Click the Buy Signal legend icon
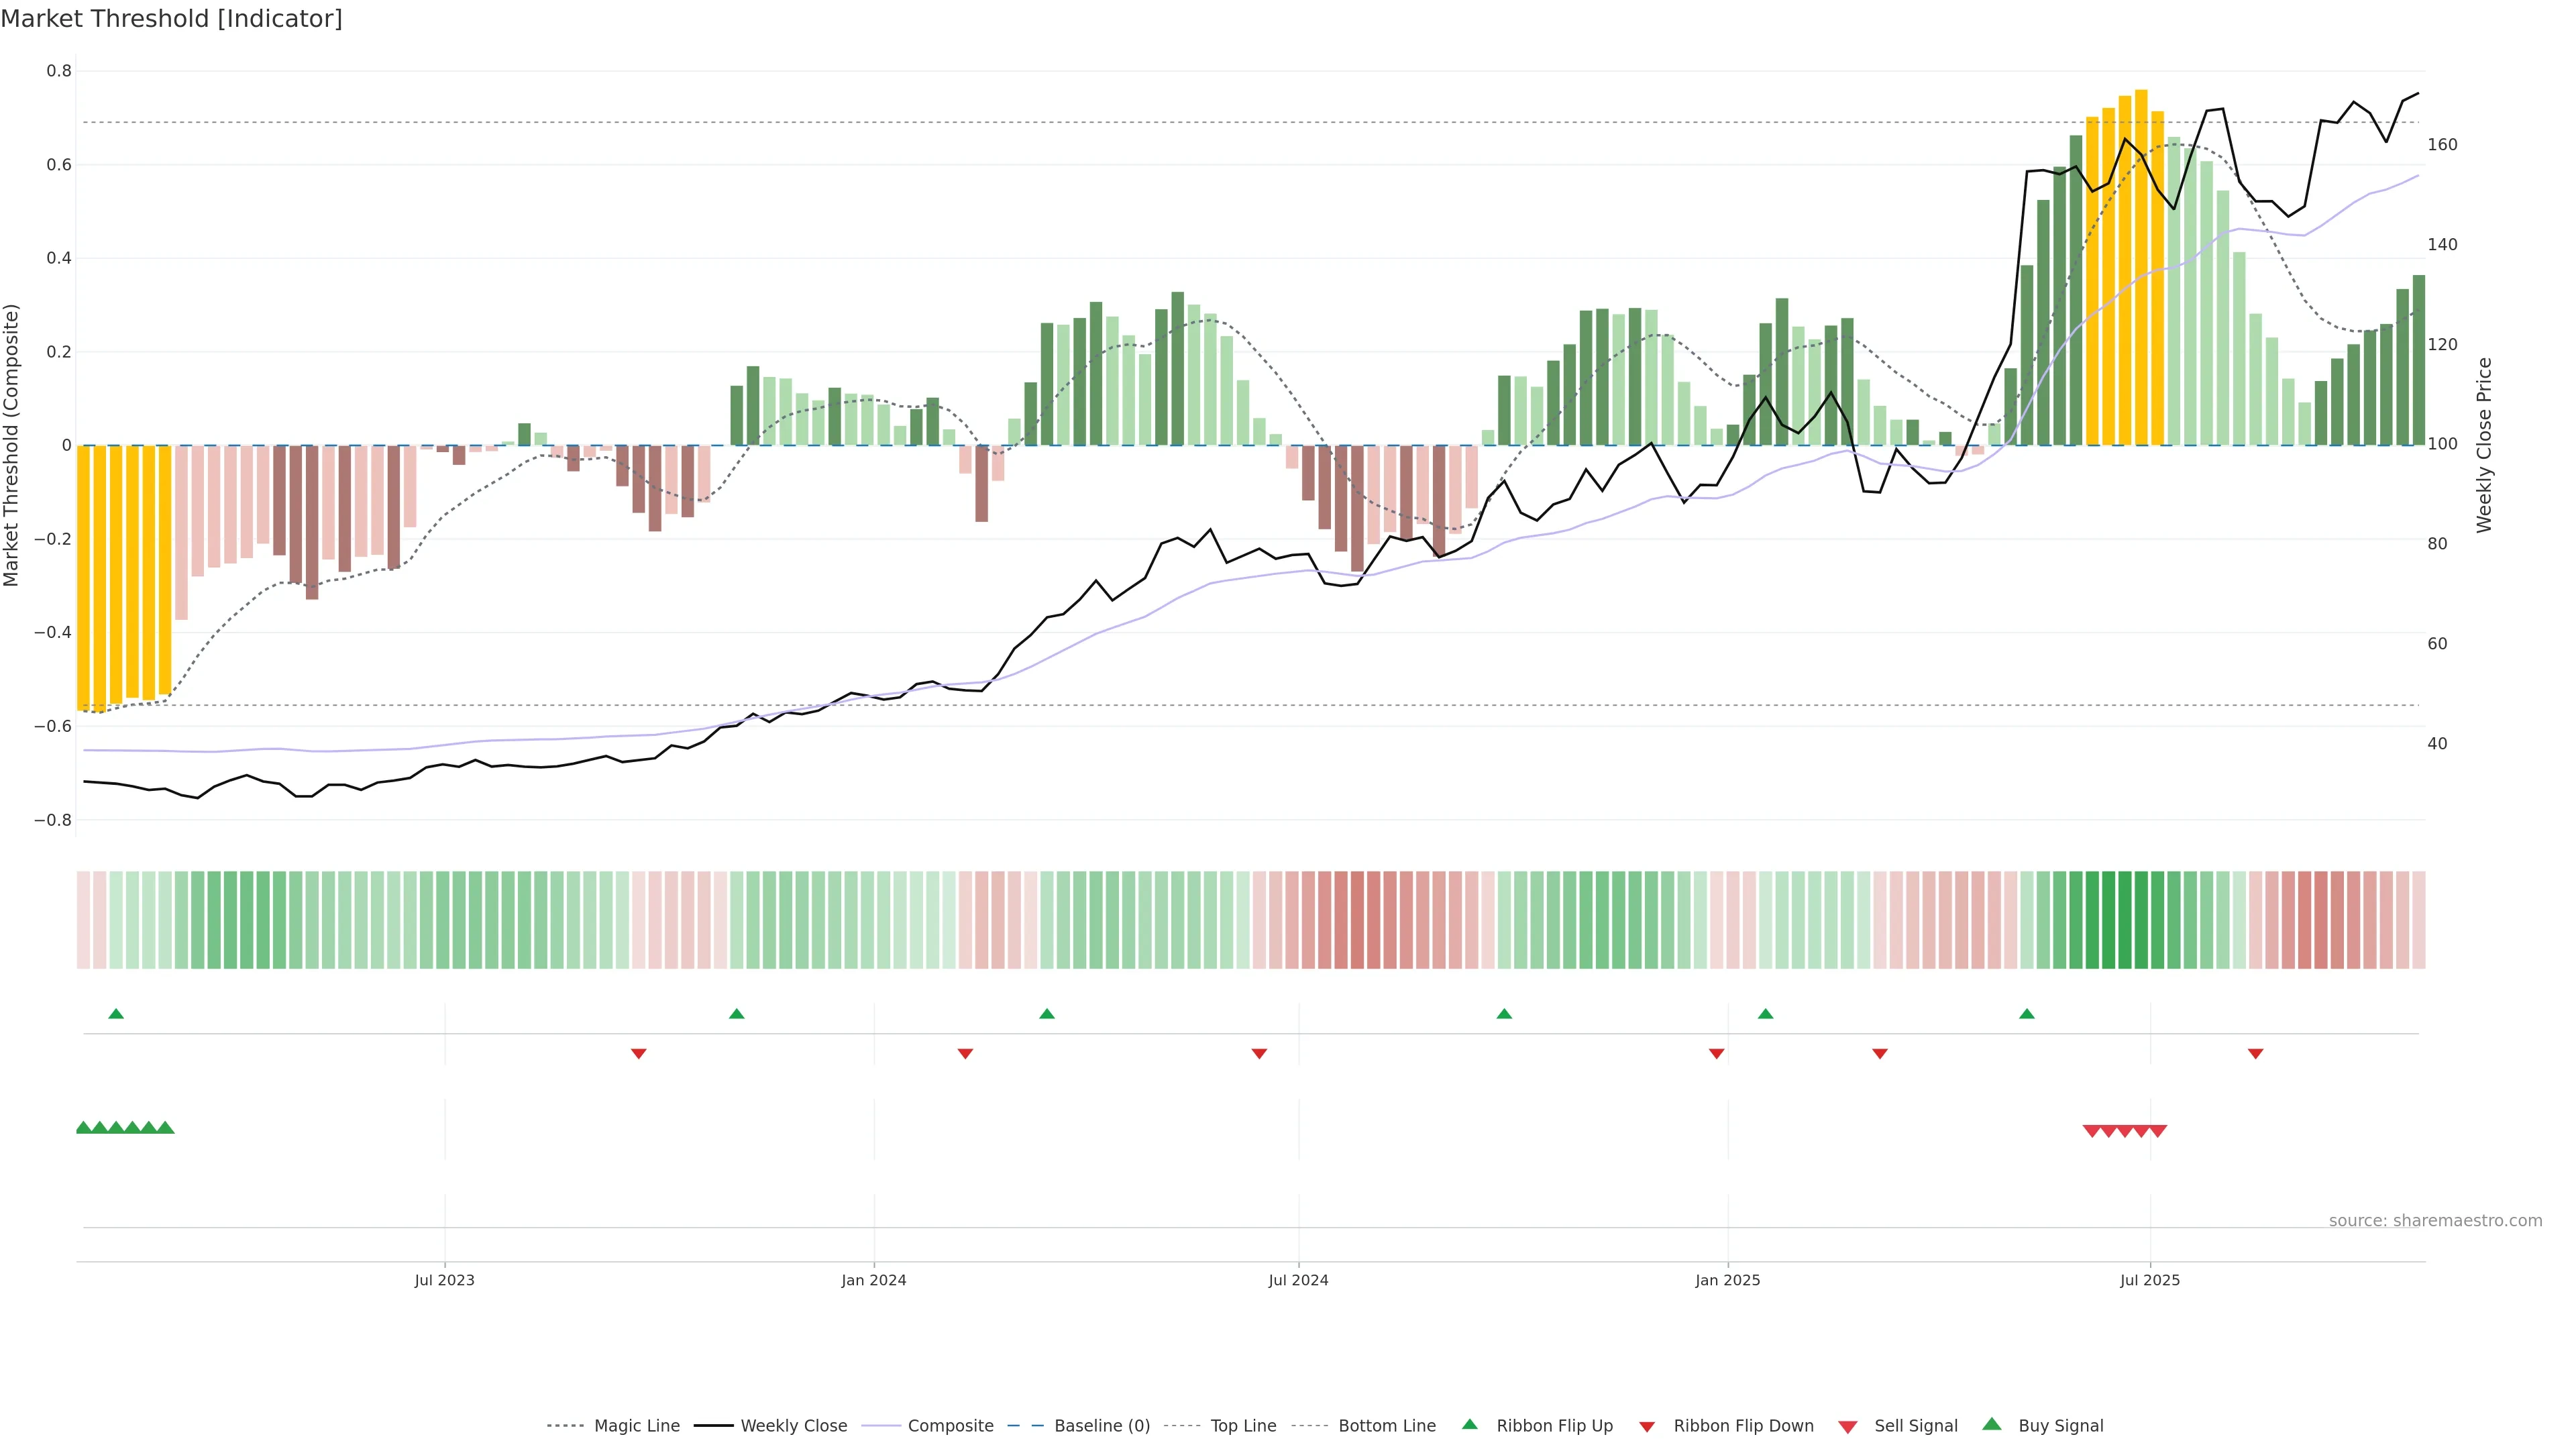This screenshot has width=2576, height=1449. (1992, 1425)
